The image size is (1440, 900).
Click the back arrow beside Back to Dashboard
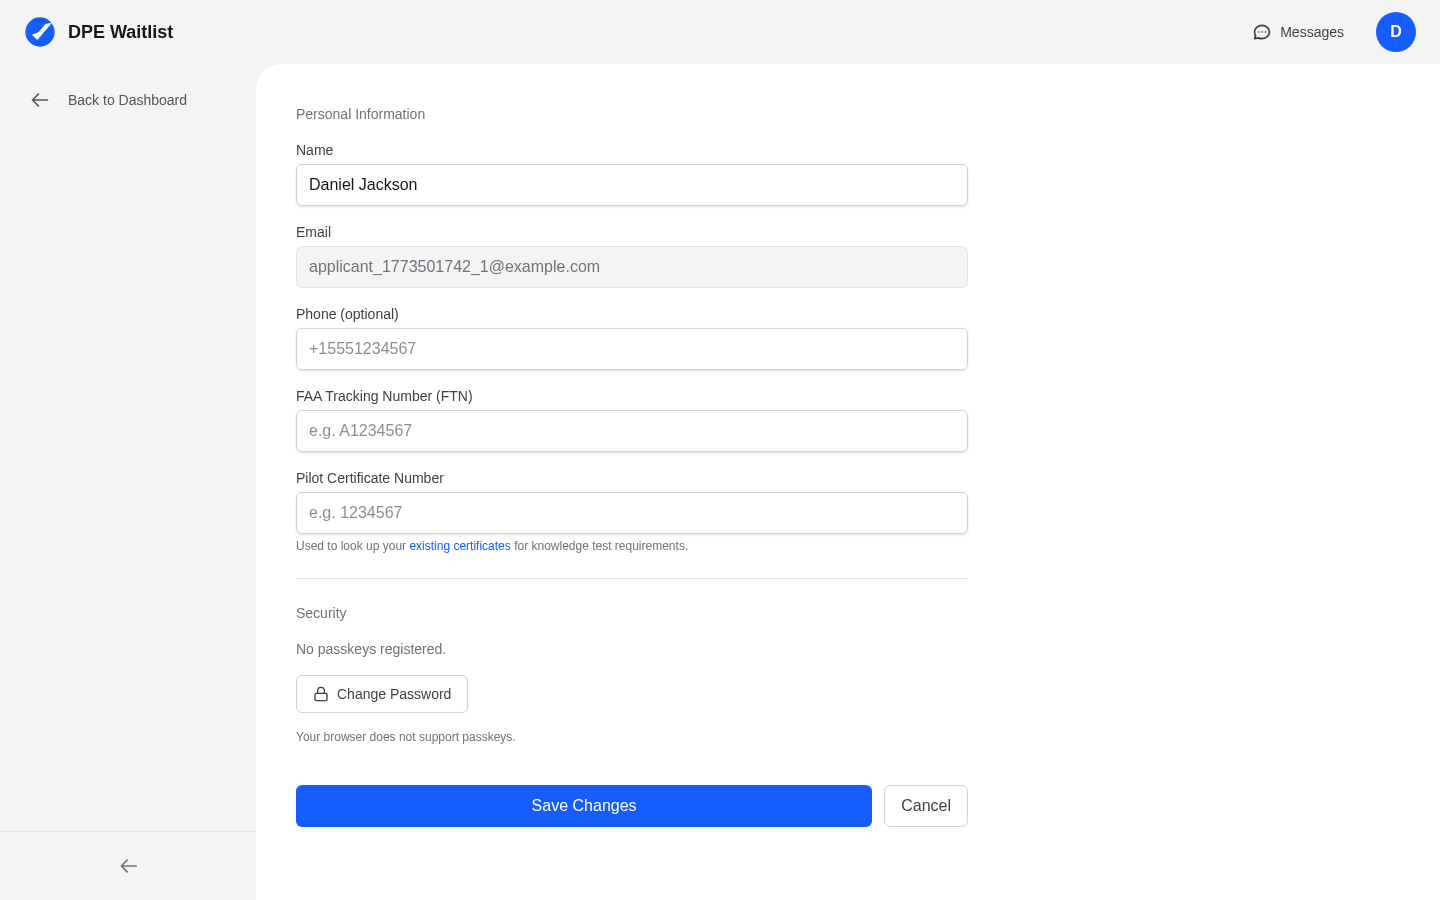pos(39,100)
